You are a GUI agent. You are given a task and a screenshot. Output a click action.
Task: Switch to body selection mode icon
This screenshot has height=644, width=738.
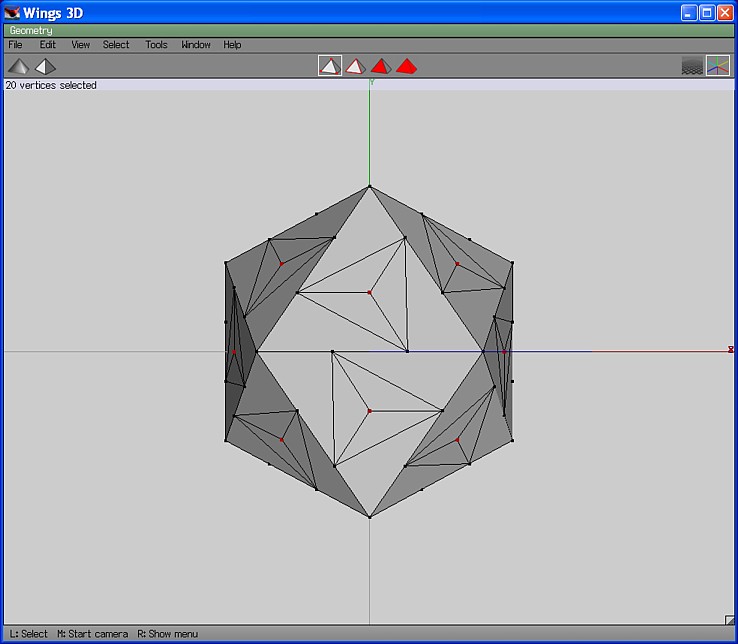point(406,66)
